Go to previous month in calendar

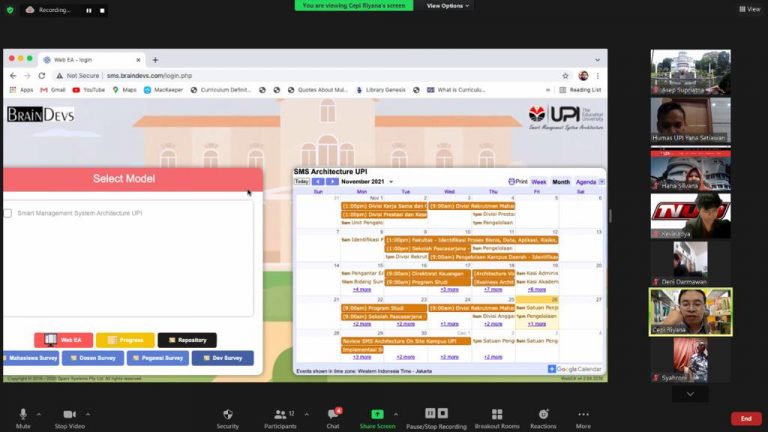point(318,182)
